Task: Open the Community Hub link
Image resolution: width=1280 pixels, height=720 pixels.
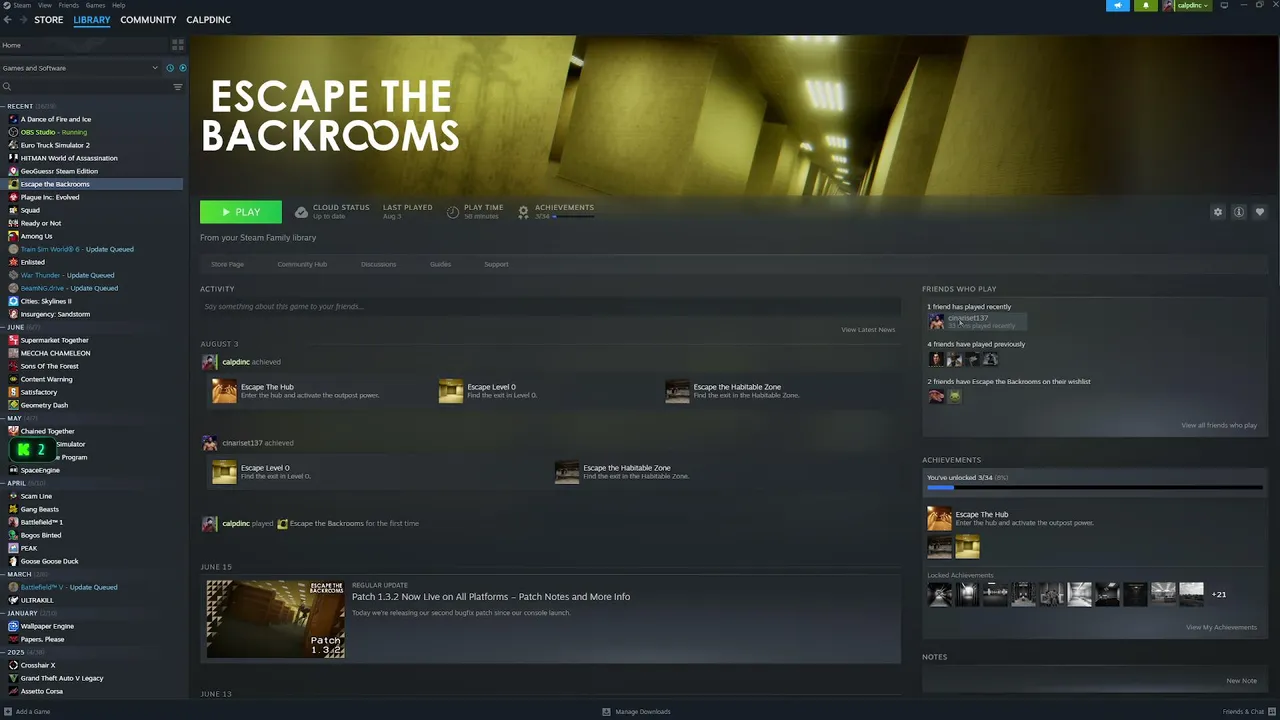Action: (x=302, y=264)
